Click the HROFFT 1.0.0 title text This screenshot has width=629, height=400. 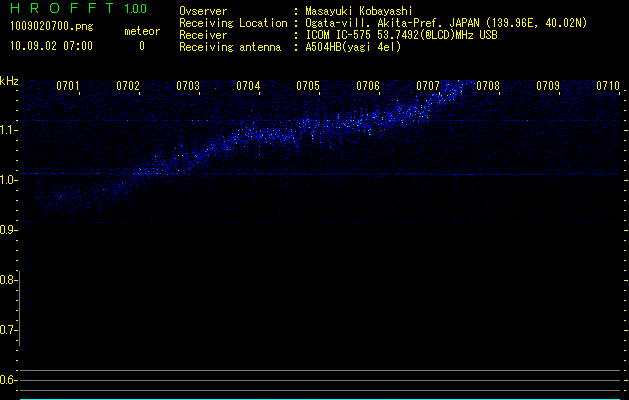coord(78,8)
